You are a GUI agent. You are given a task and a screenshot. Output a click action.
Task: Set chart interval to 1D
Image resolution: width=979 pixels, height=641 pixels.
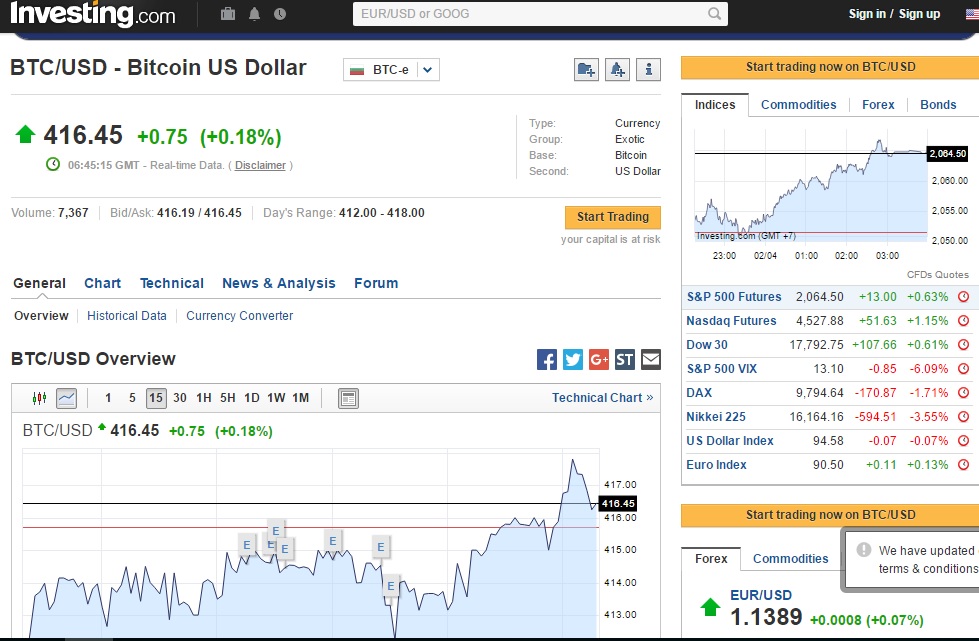click(252, 398)
